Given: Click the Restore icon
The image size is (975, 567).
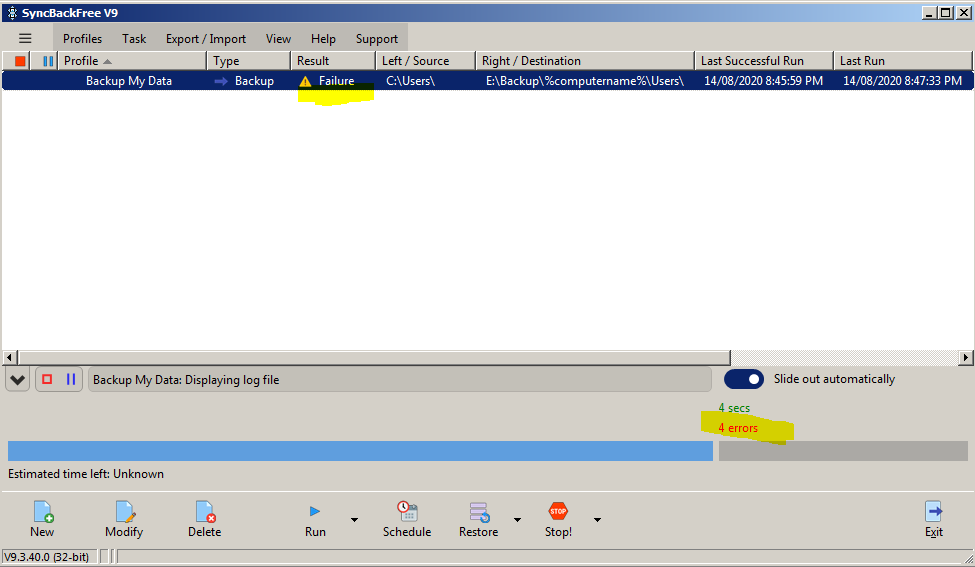Looking at the screenshot, I should (x=478, y=512).
